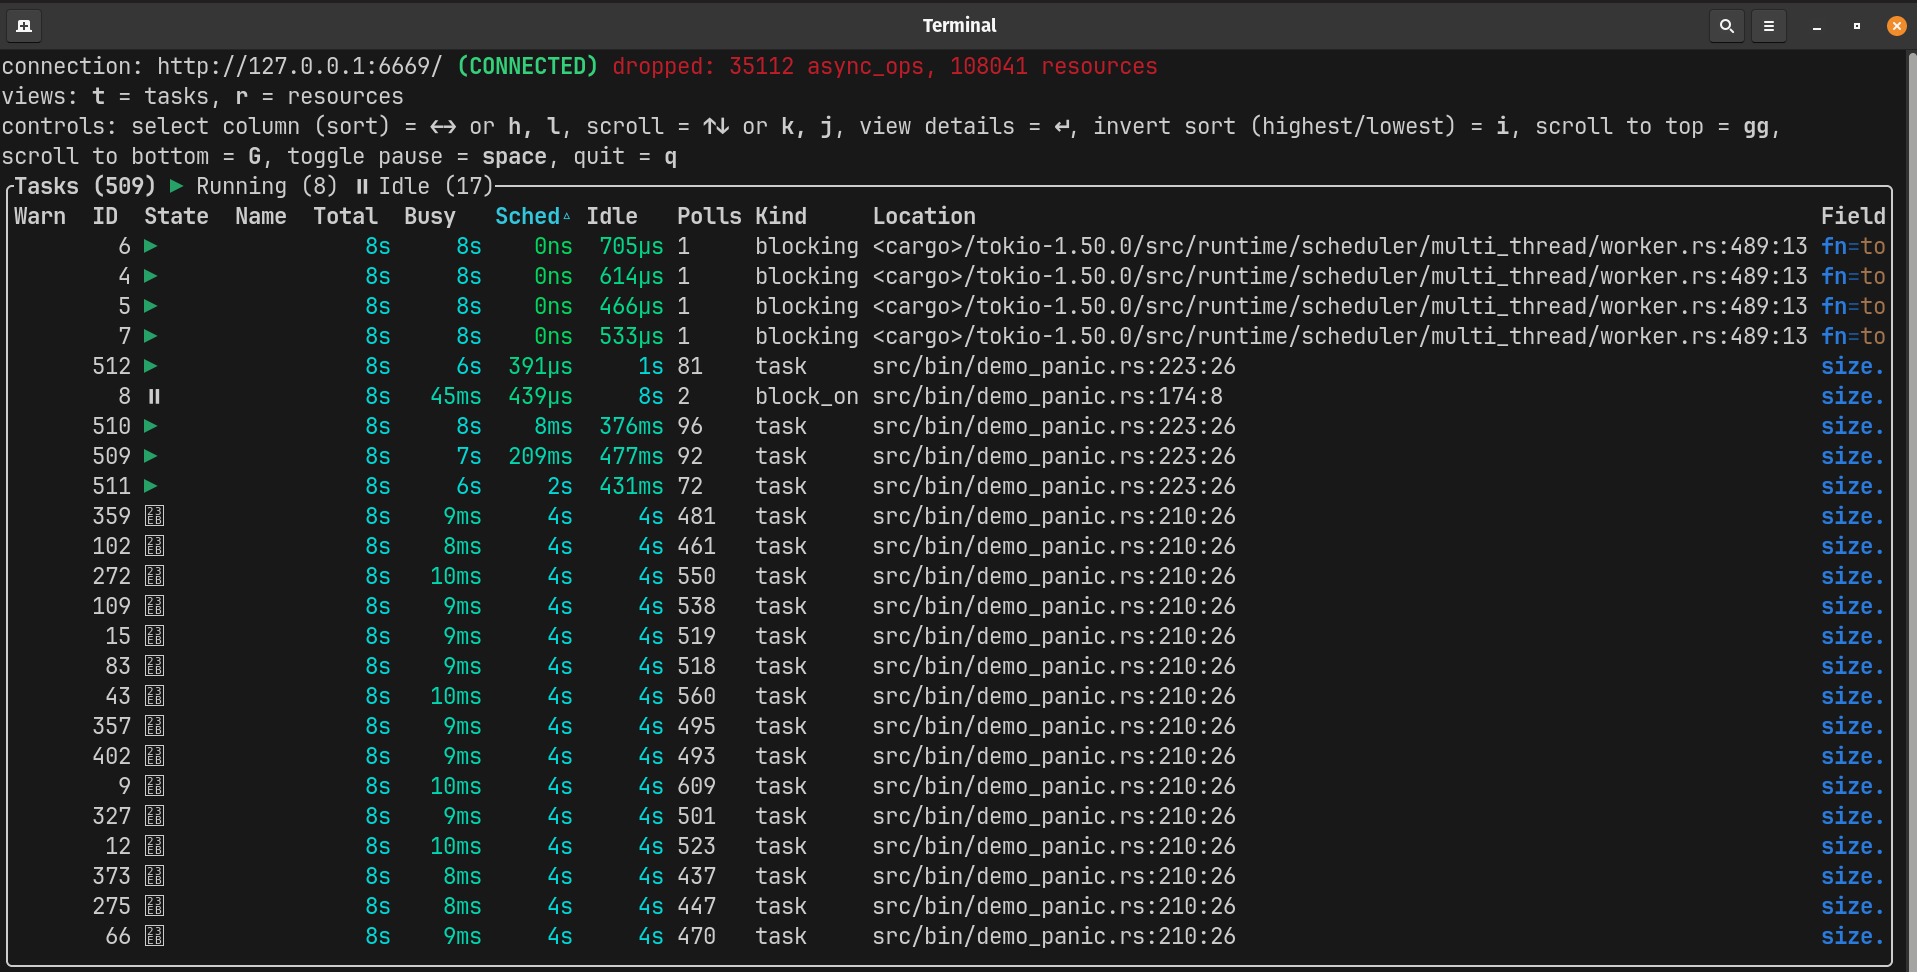Sort tasks by the Polls column header
1917x972 pixels.
click(709, 215)
